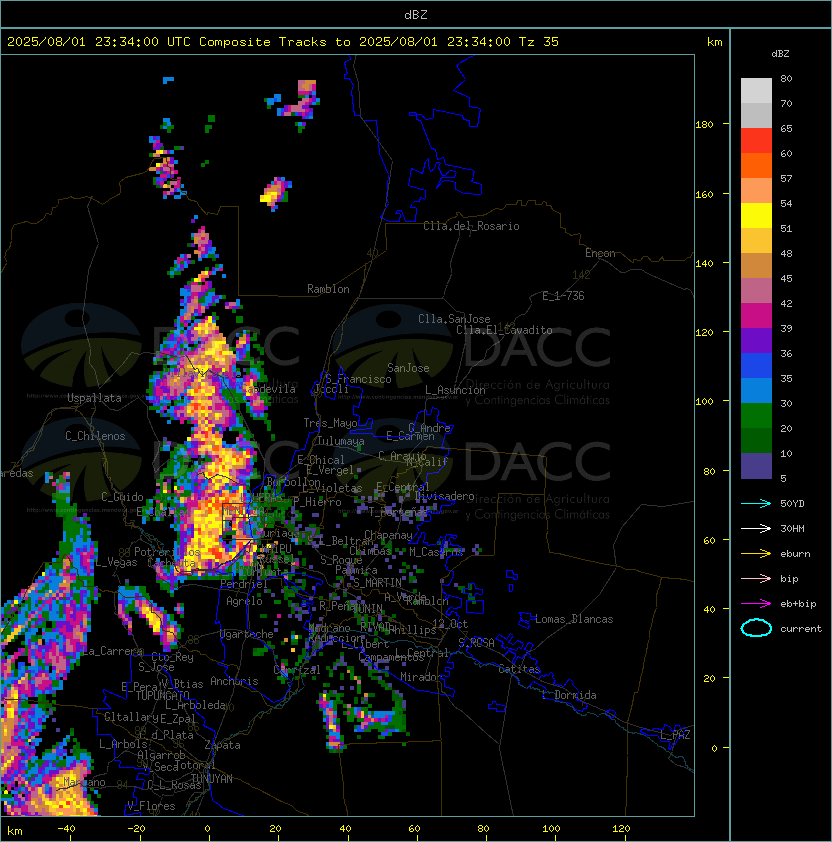Click the Potrerillos map label
The width and height of the screenshot is (832, 842).
coord(167,552)
